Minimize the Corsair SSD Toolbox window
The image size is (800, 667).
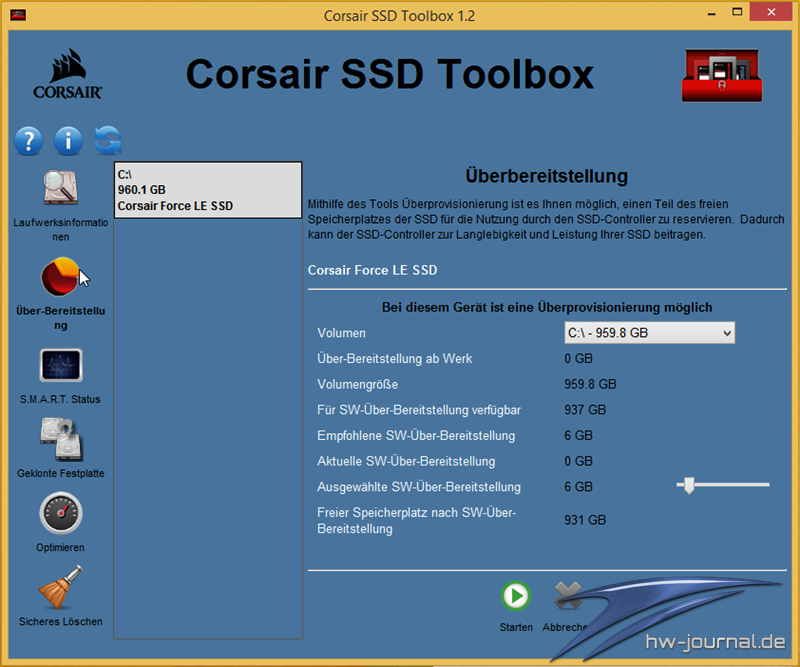(x=711, y=13)
